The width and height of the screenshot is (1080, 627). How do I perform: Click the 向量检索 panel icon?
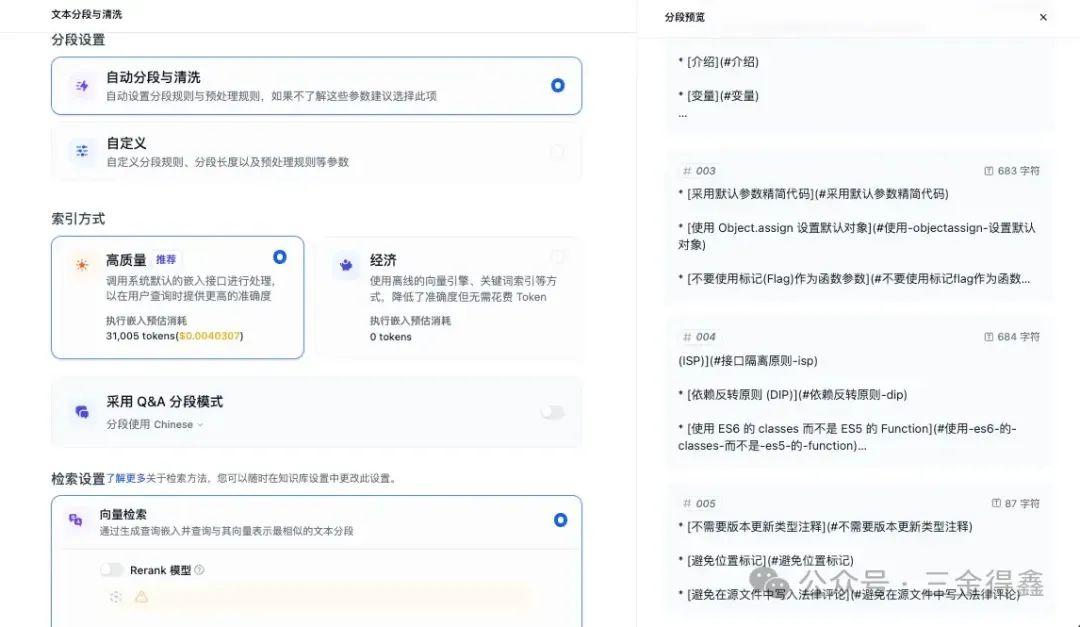click(x=76, y=518)
